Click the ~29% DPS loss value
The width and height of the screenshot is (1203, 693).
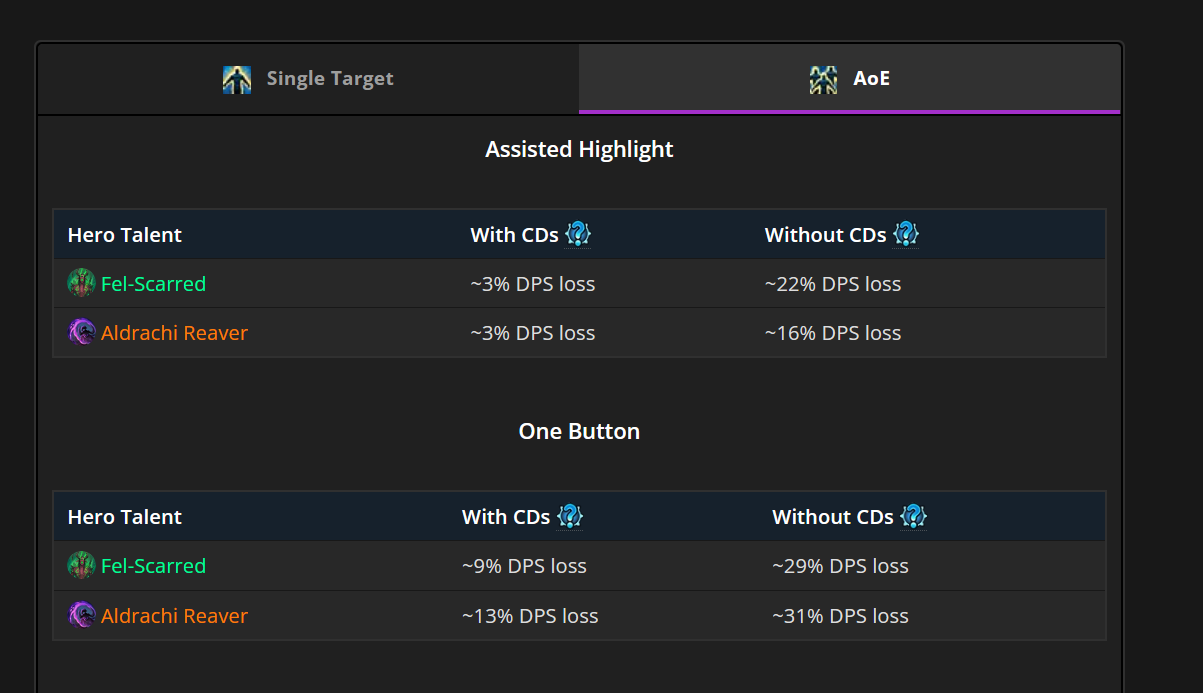pos(840,566)
